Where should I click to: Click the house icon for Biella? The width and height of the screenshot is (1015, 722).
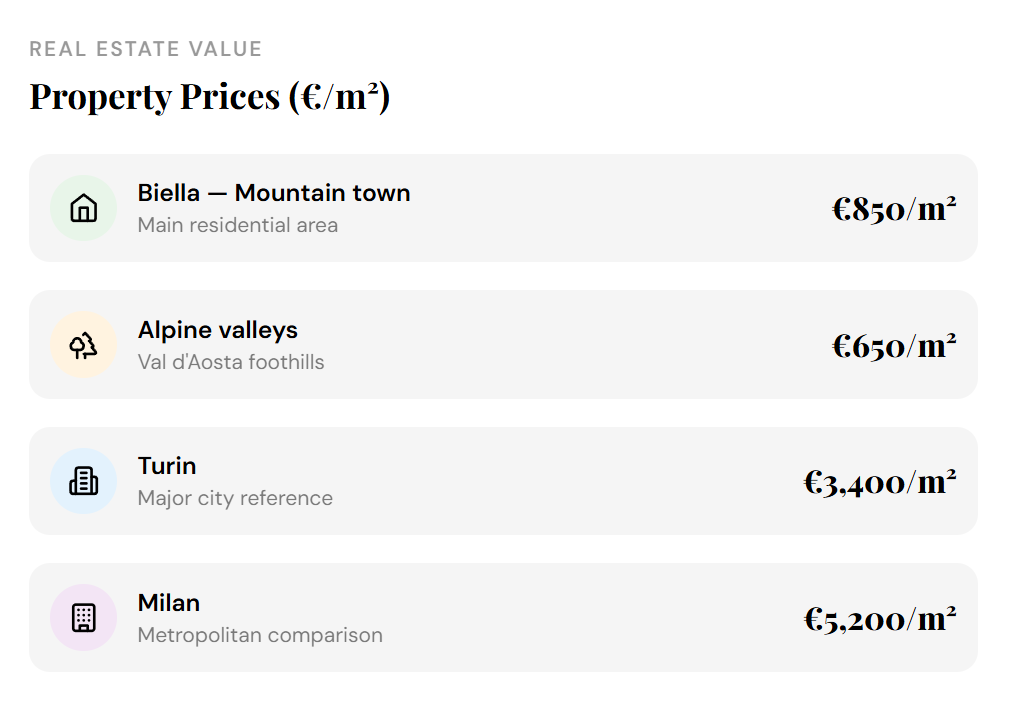click(x=84, y=208)
